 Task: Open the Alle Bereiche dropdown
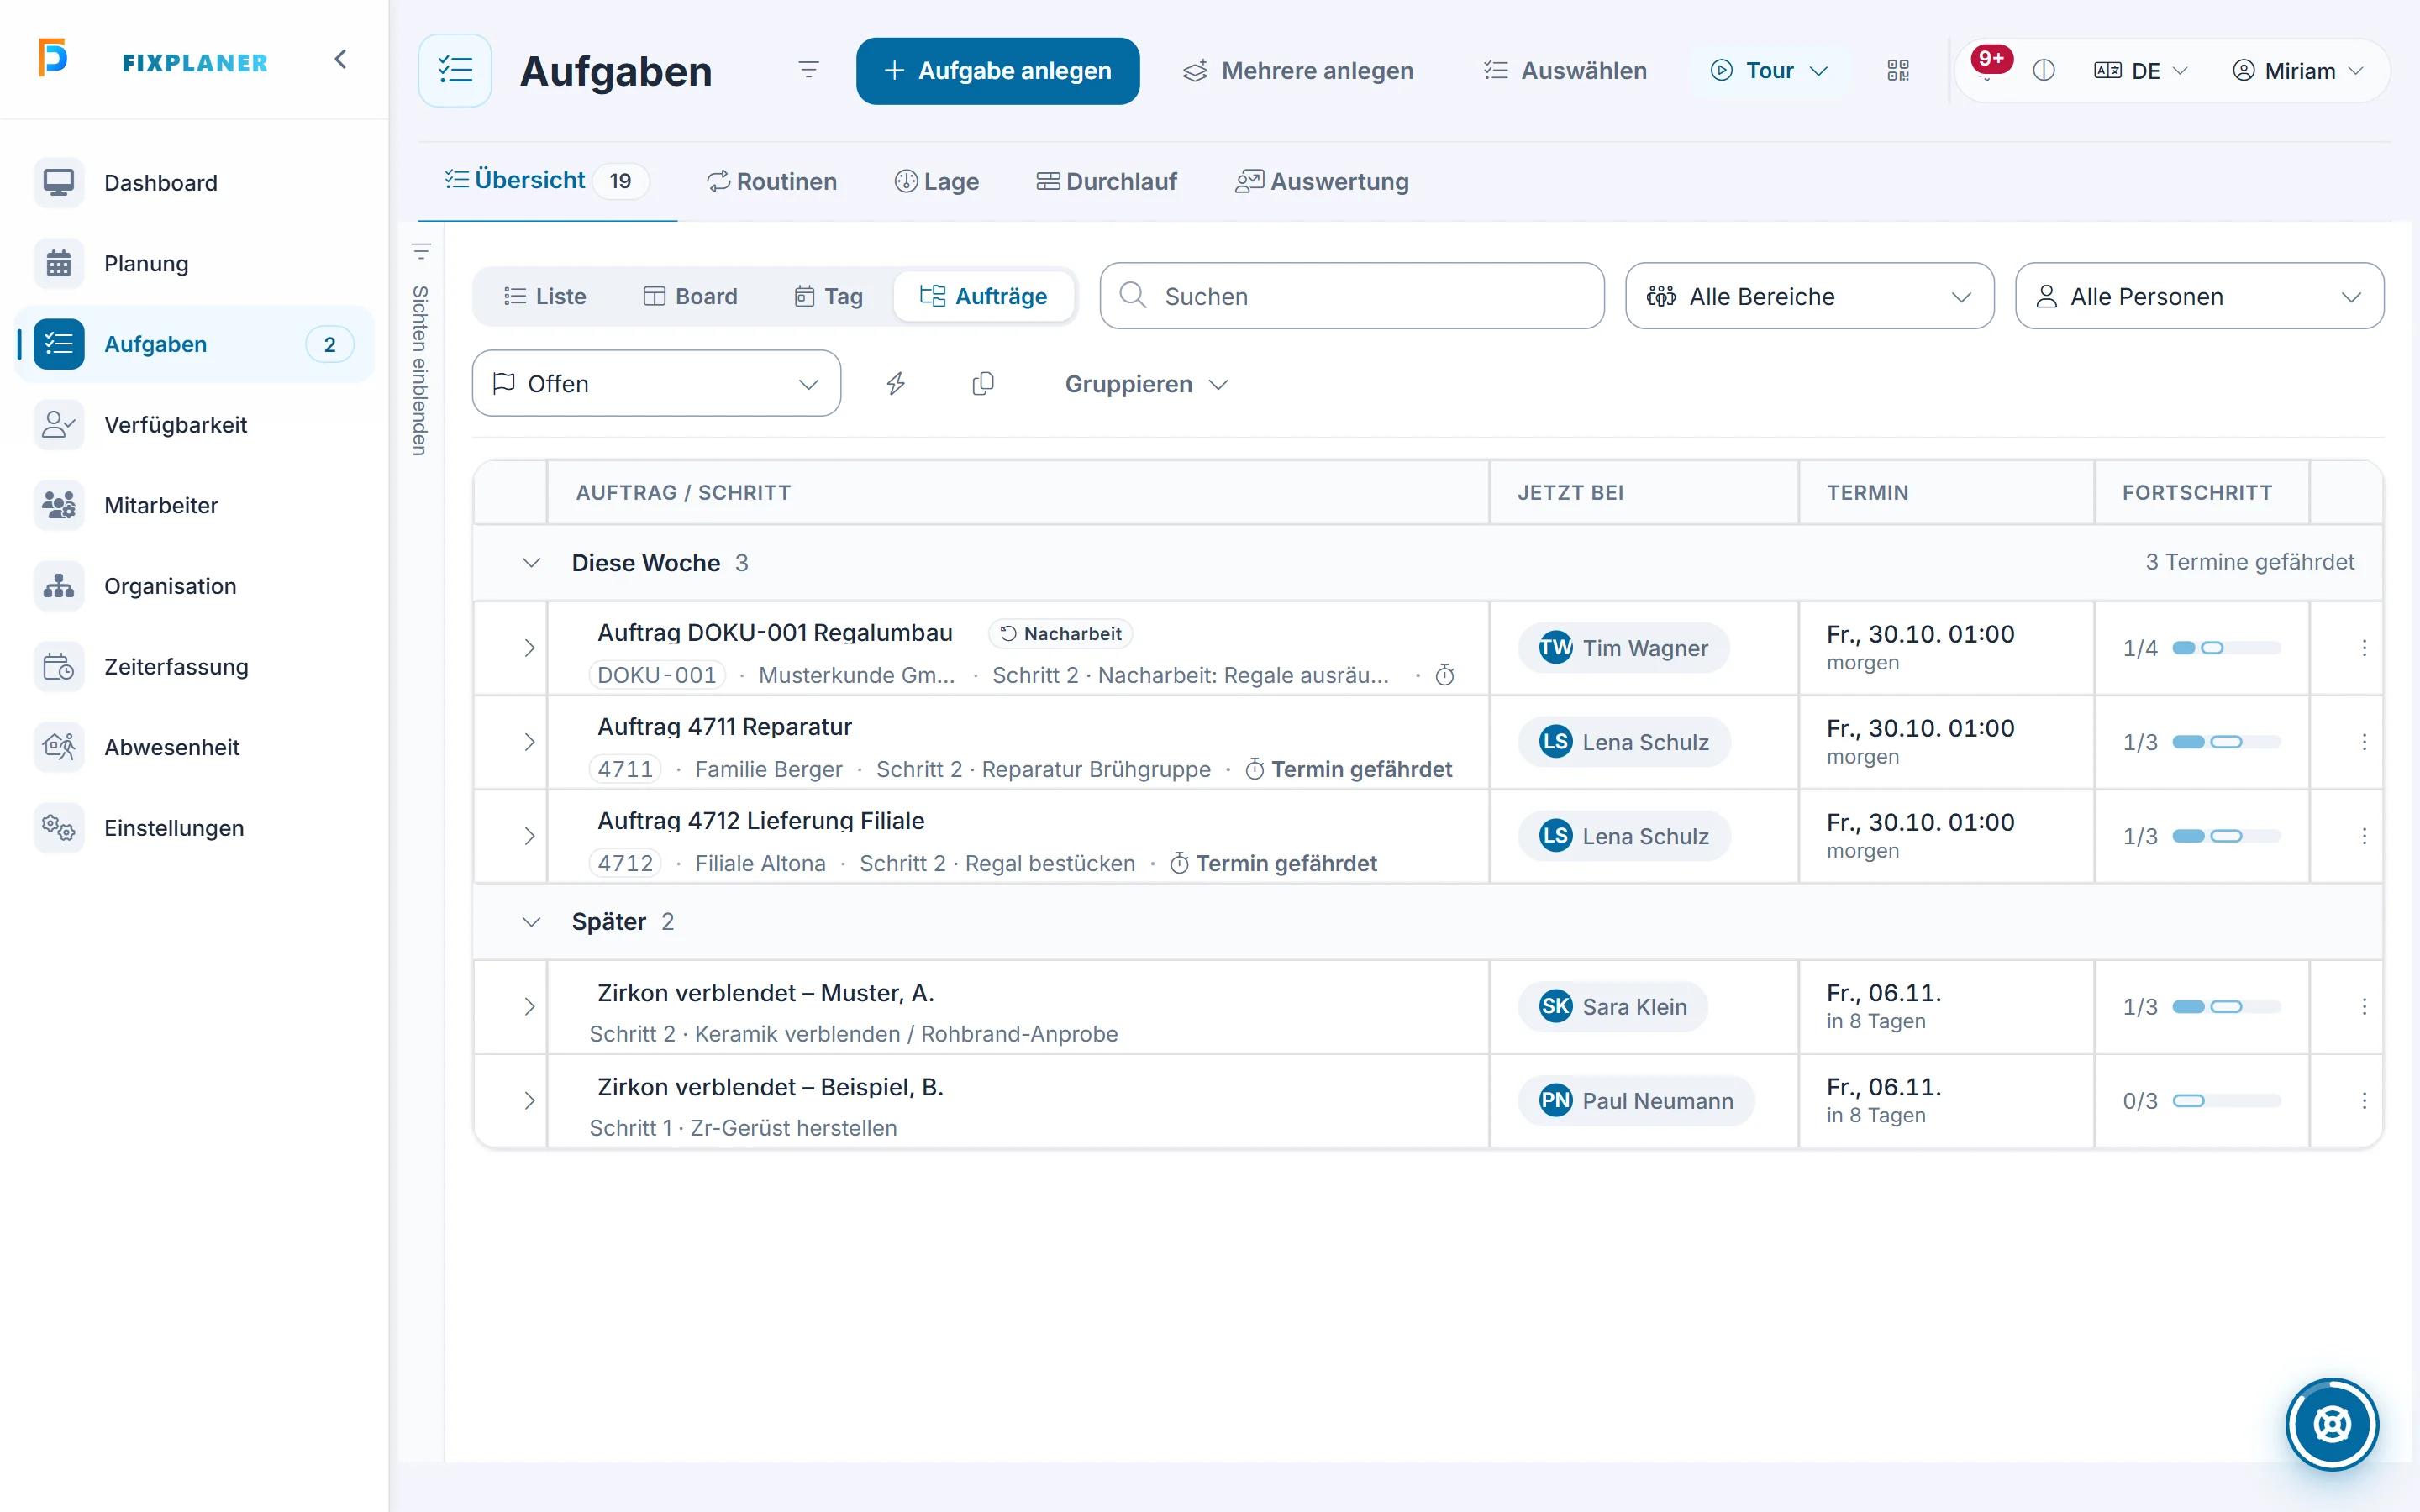point(1809,297)
